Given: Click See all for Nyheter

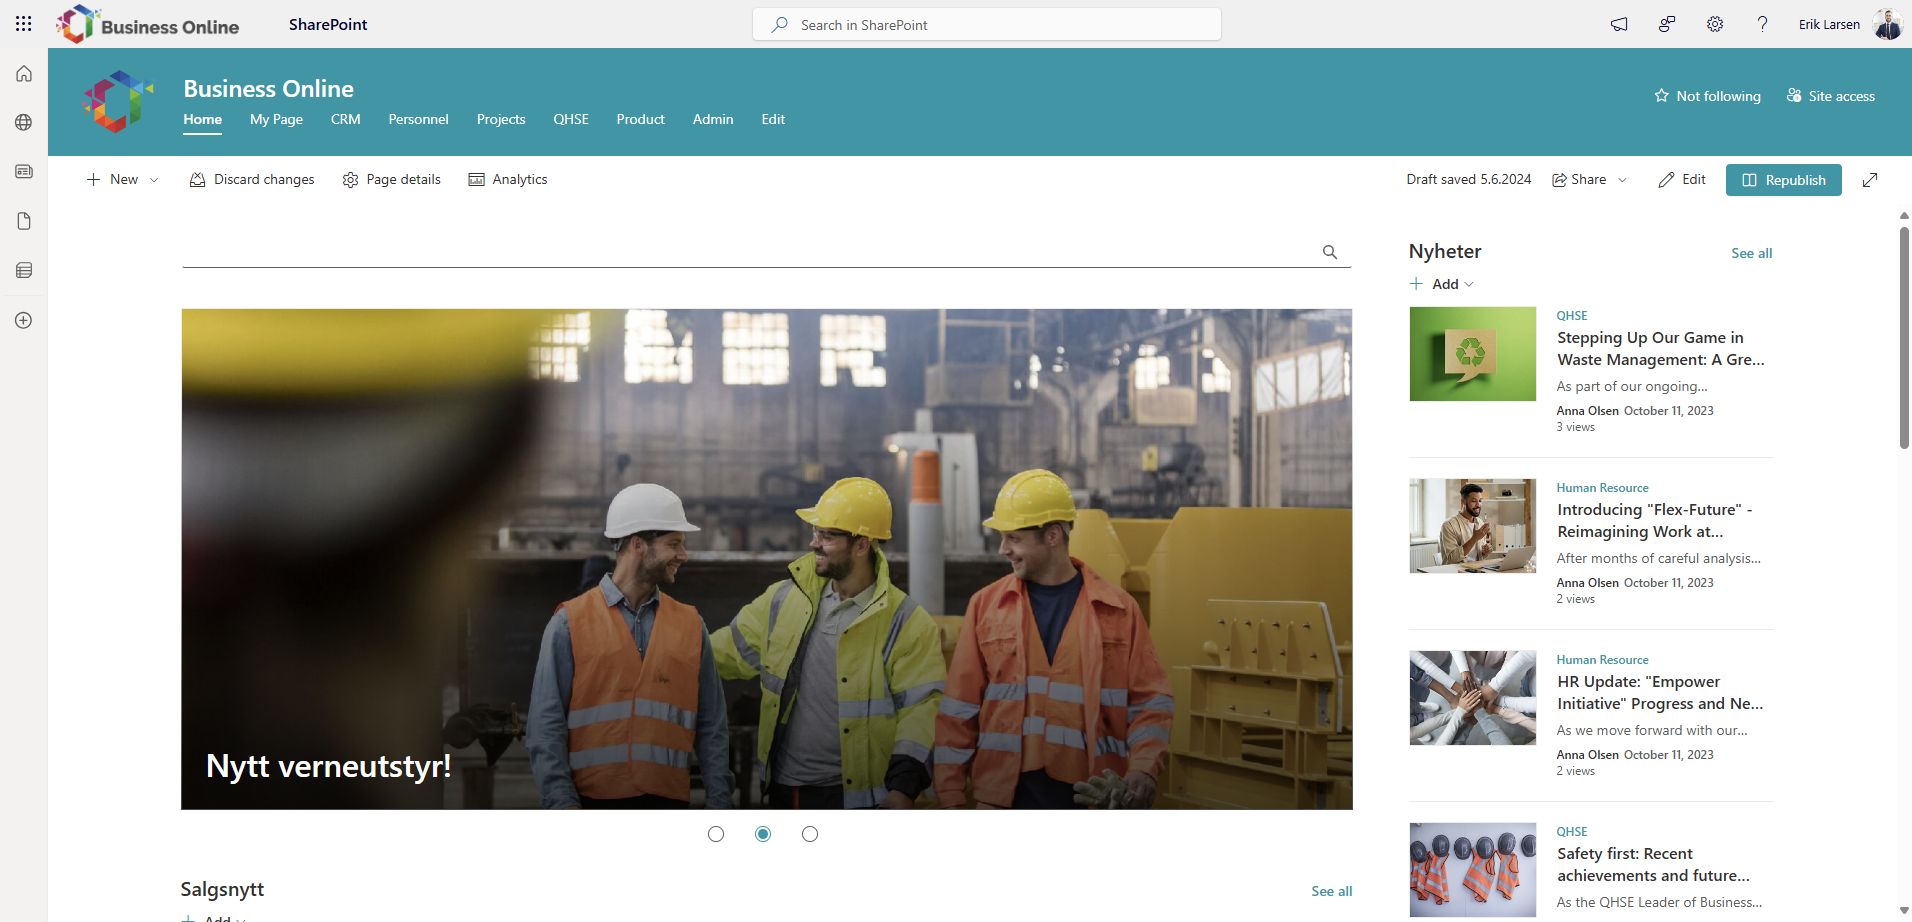Looking at the screenshot, I should (1752, 253).
